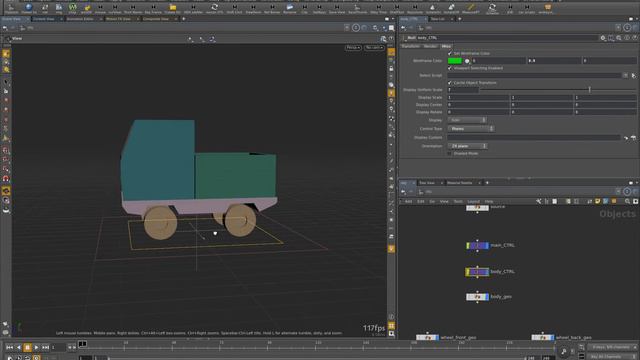Switch to the Tree View tab
This screenshot has width=640, height=360.
coord(427,183)
